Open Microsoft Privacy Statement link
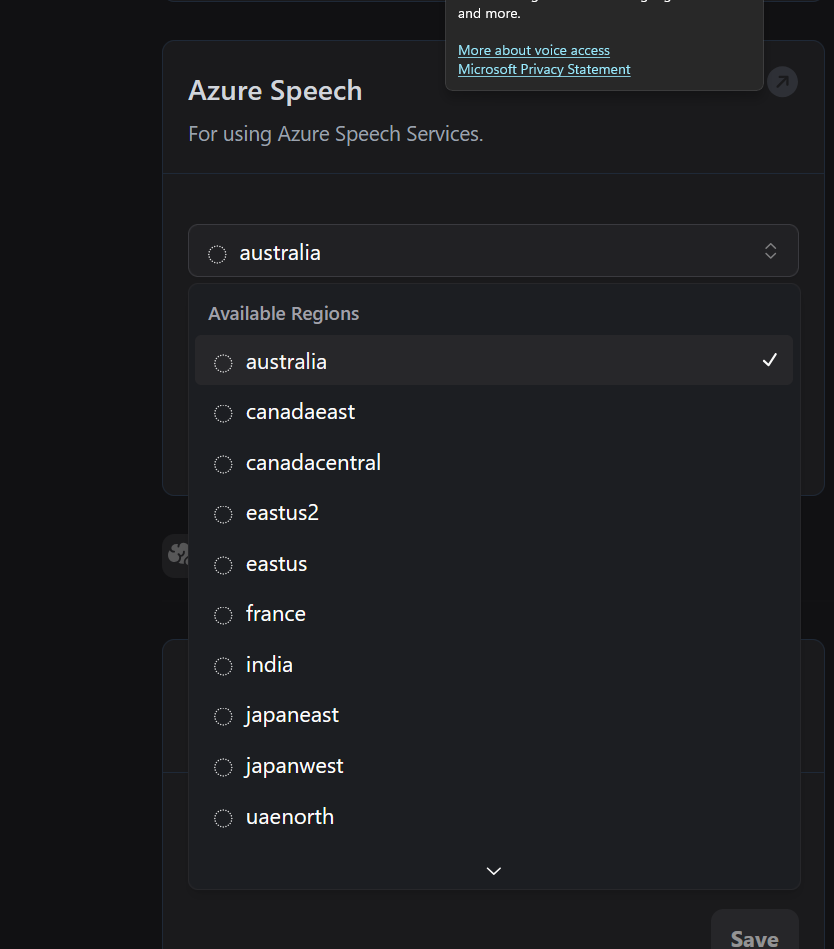Screen dimensions: 834x949 (544, 69)
